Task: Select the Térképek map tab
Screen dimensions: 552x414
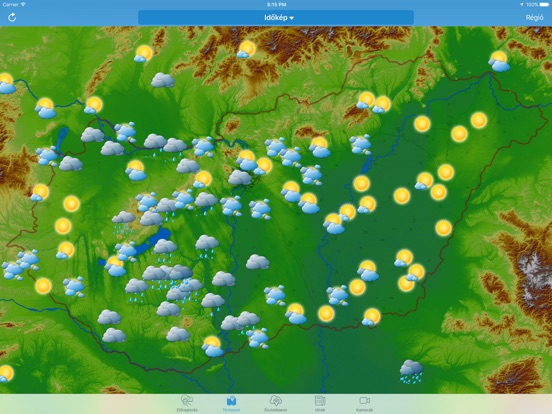Action: tap(231, 403)
